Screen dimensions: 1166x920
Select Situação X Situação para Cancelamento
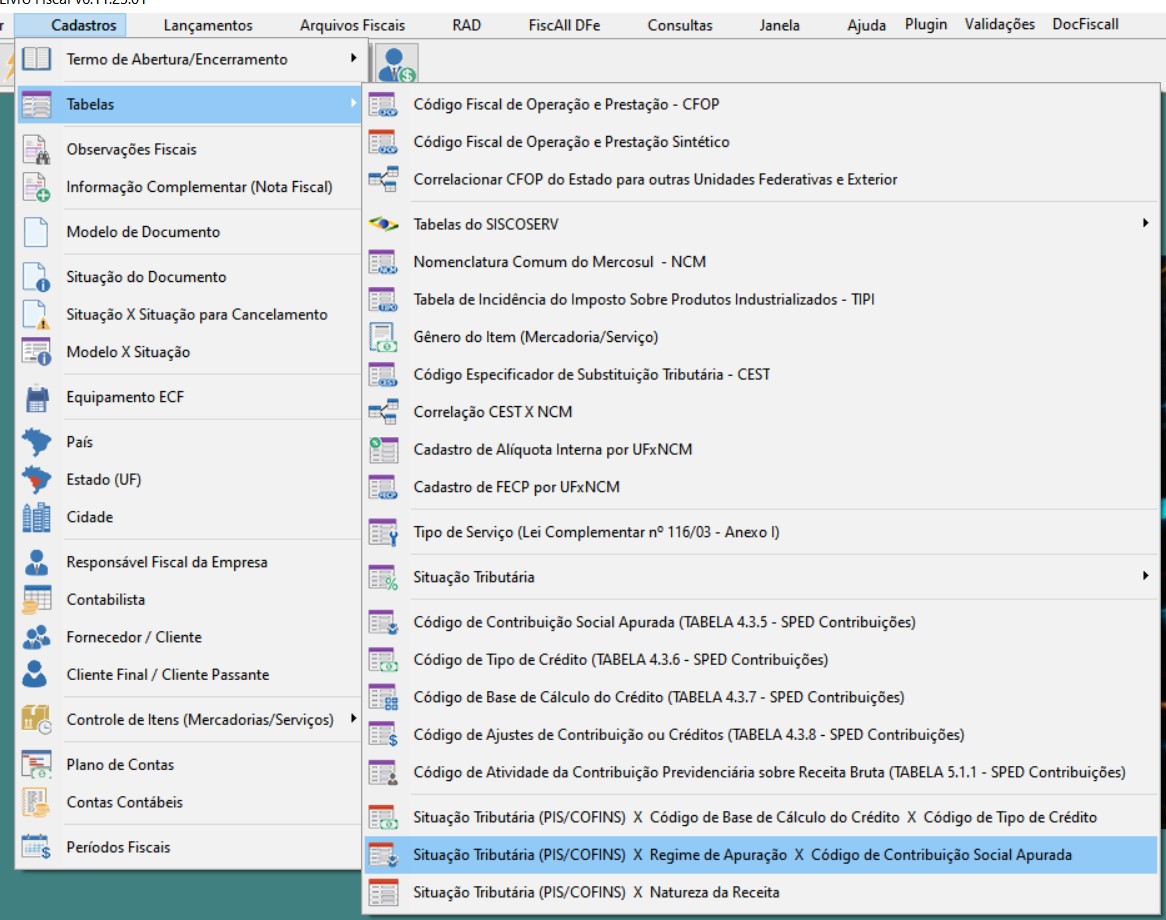[189, 315]
